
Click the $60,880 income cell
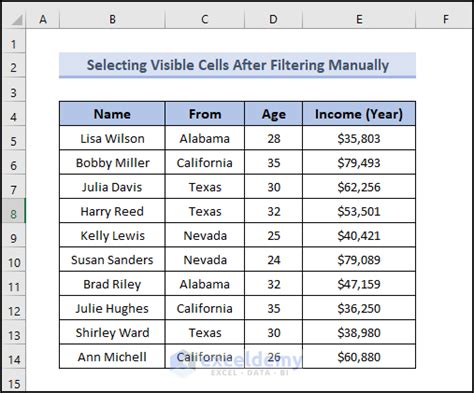pos(359,357)
